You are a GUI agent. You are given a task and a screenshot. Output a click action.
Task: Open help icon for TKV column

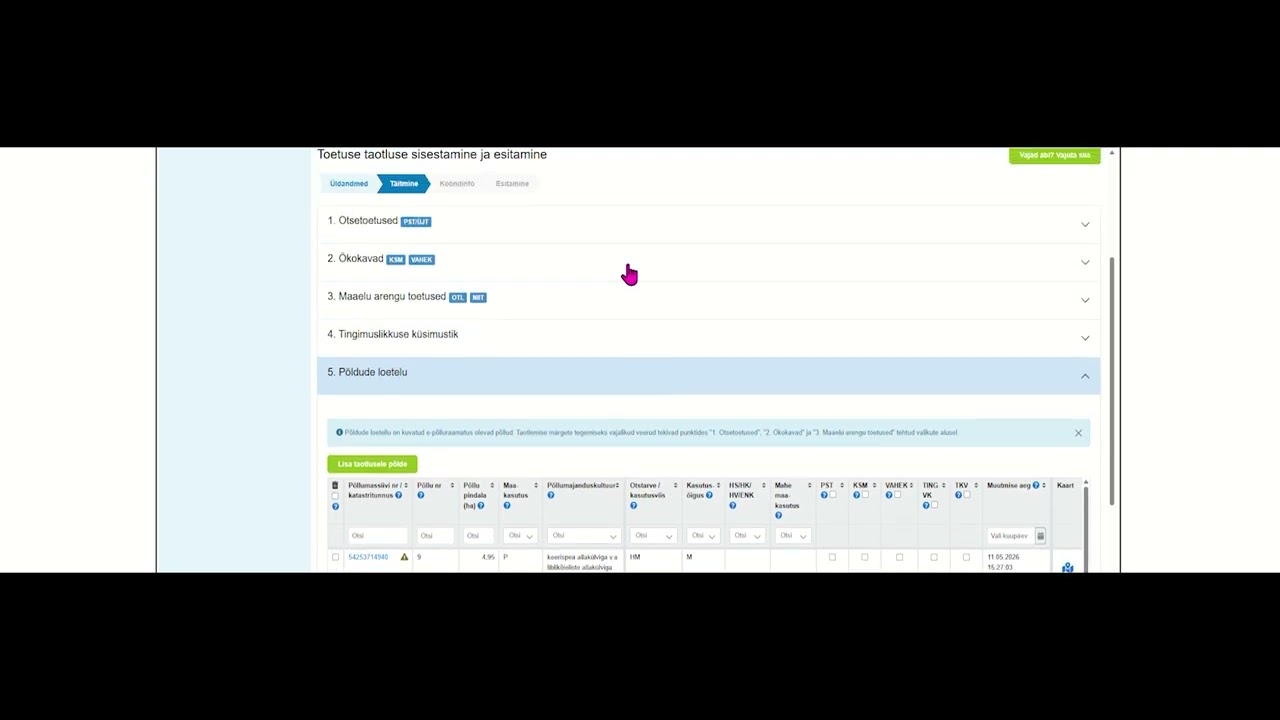click(958, 495)
